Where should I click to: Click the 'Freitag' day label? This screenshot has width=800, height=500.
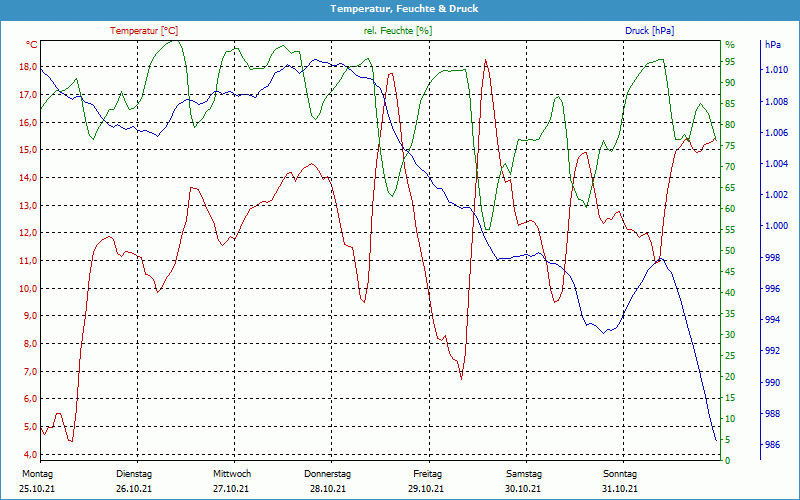tap(428, 474)
